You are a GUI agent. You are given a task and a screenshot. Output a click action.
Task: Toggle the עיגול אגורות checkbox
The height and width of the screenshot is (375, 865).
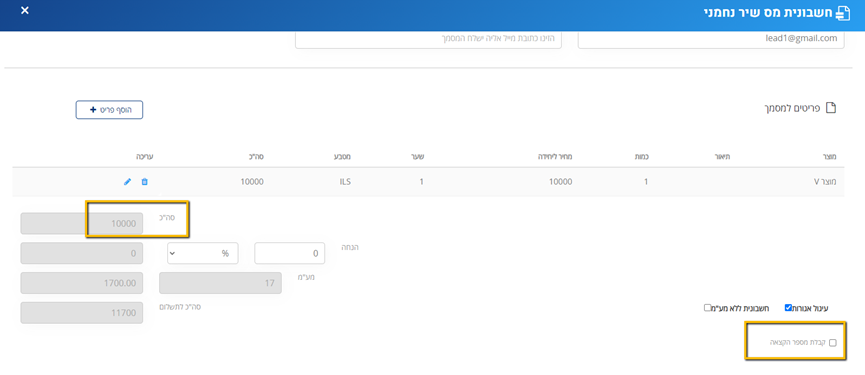point(788,308)
